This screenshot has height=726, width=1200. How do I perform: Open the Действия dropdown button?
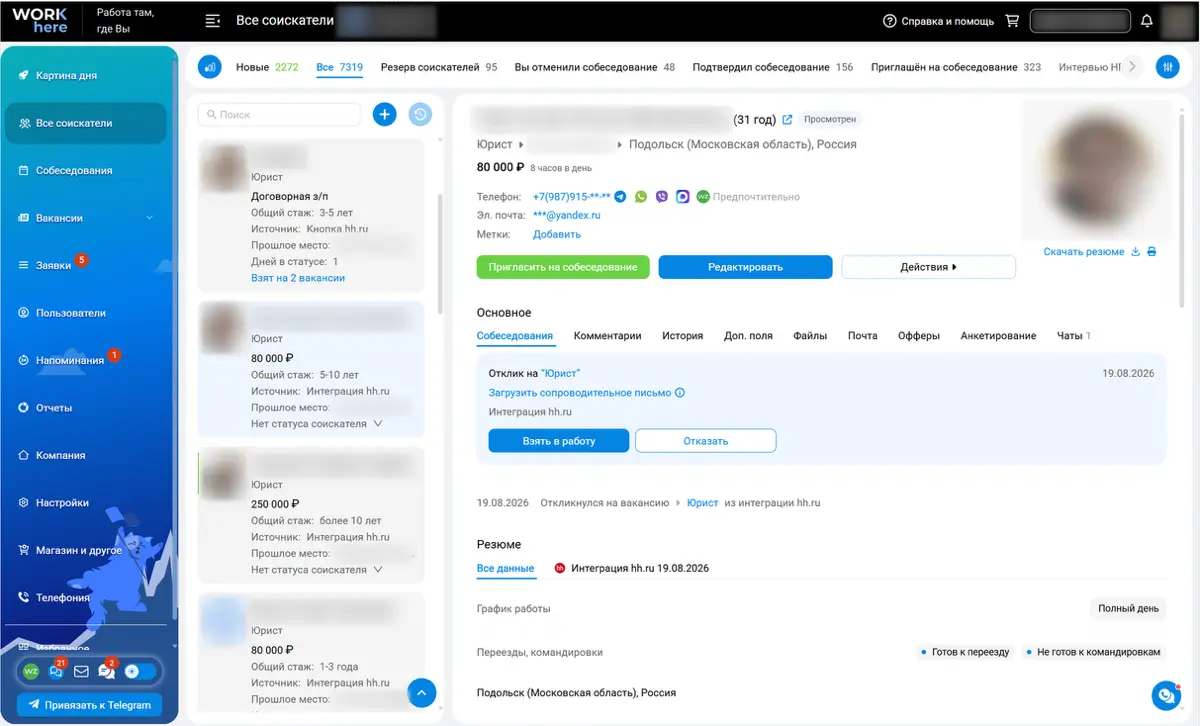tap(928, 267)
